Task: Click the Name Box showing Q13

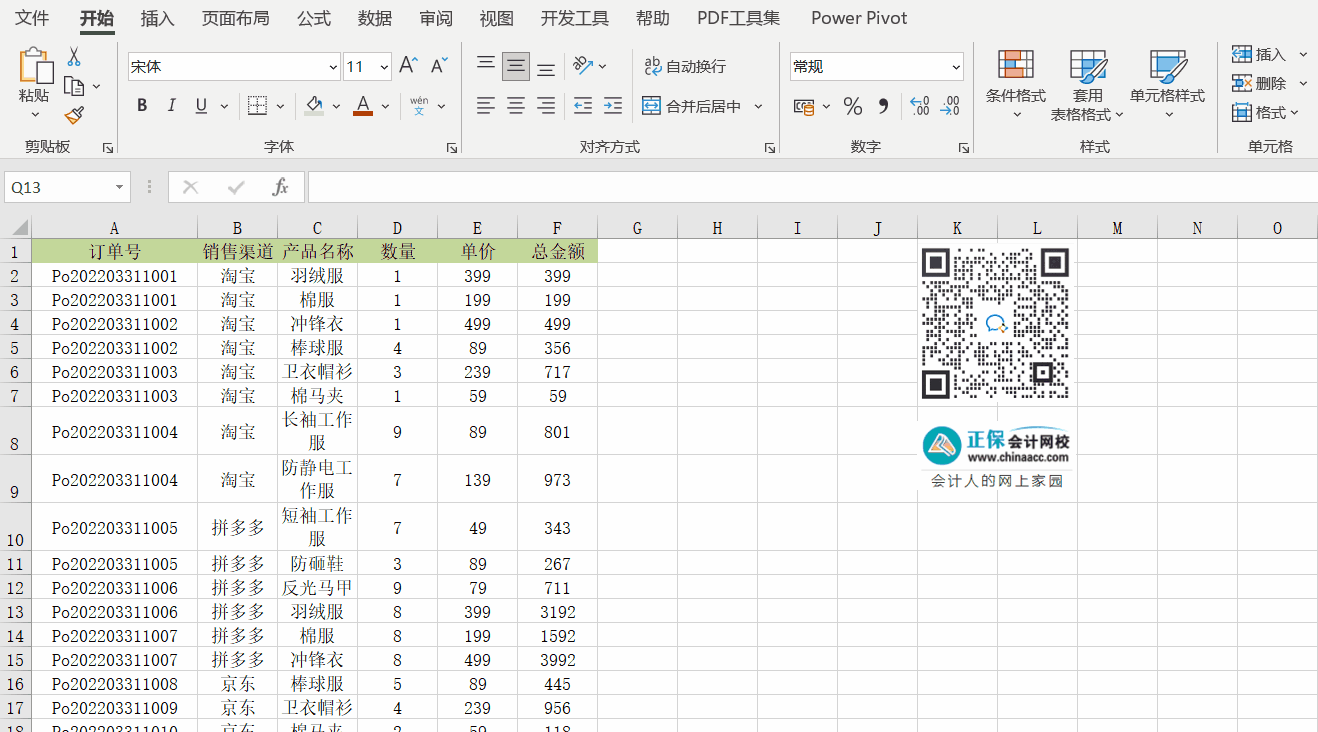Action: pos(58,187)
